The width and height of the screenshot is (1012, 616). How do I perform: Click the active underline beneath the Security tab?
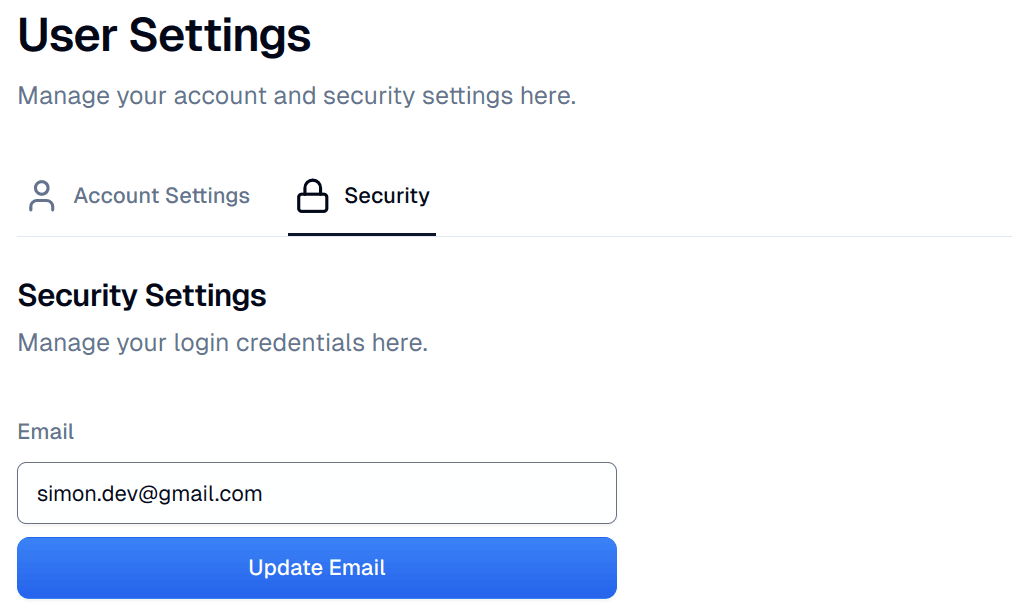pyautogui.click(x=362, y=234)
